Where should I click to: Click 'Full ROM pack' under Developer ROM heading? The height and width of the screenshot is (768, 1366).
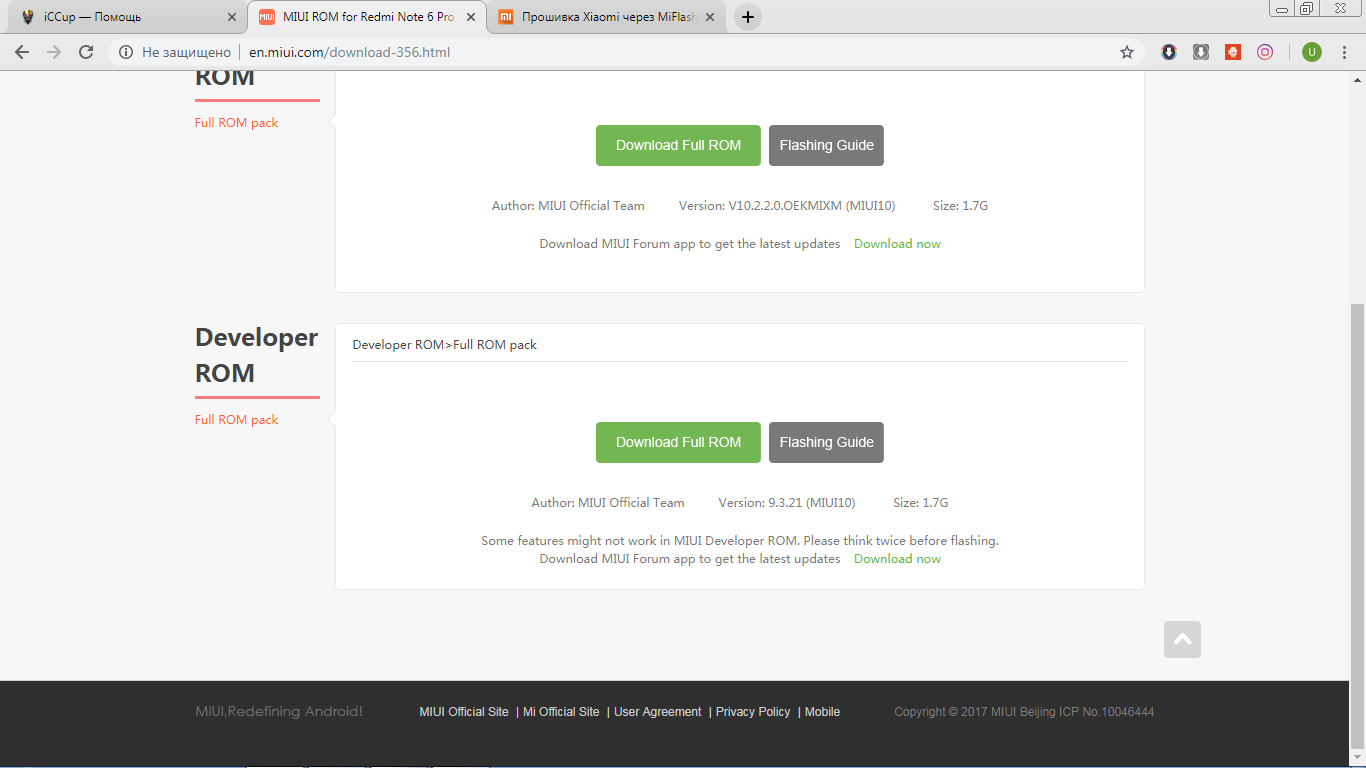[236, 420]
